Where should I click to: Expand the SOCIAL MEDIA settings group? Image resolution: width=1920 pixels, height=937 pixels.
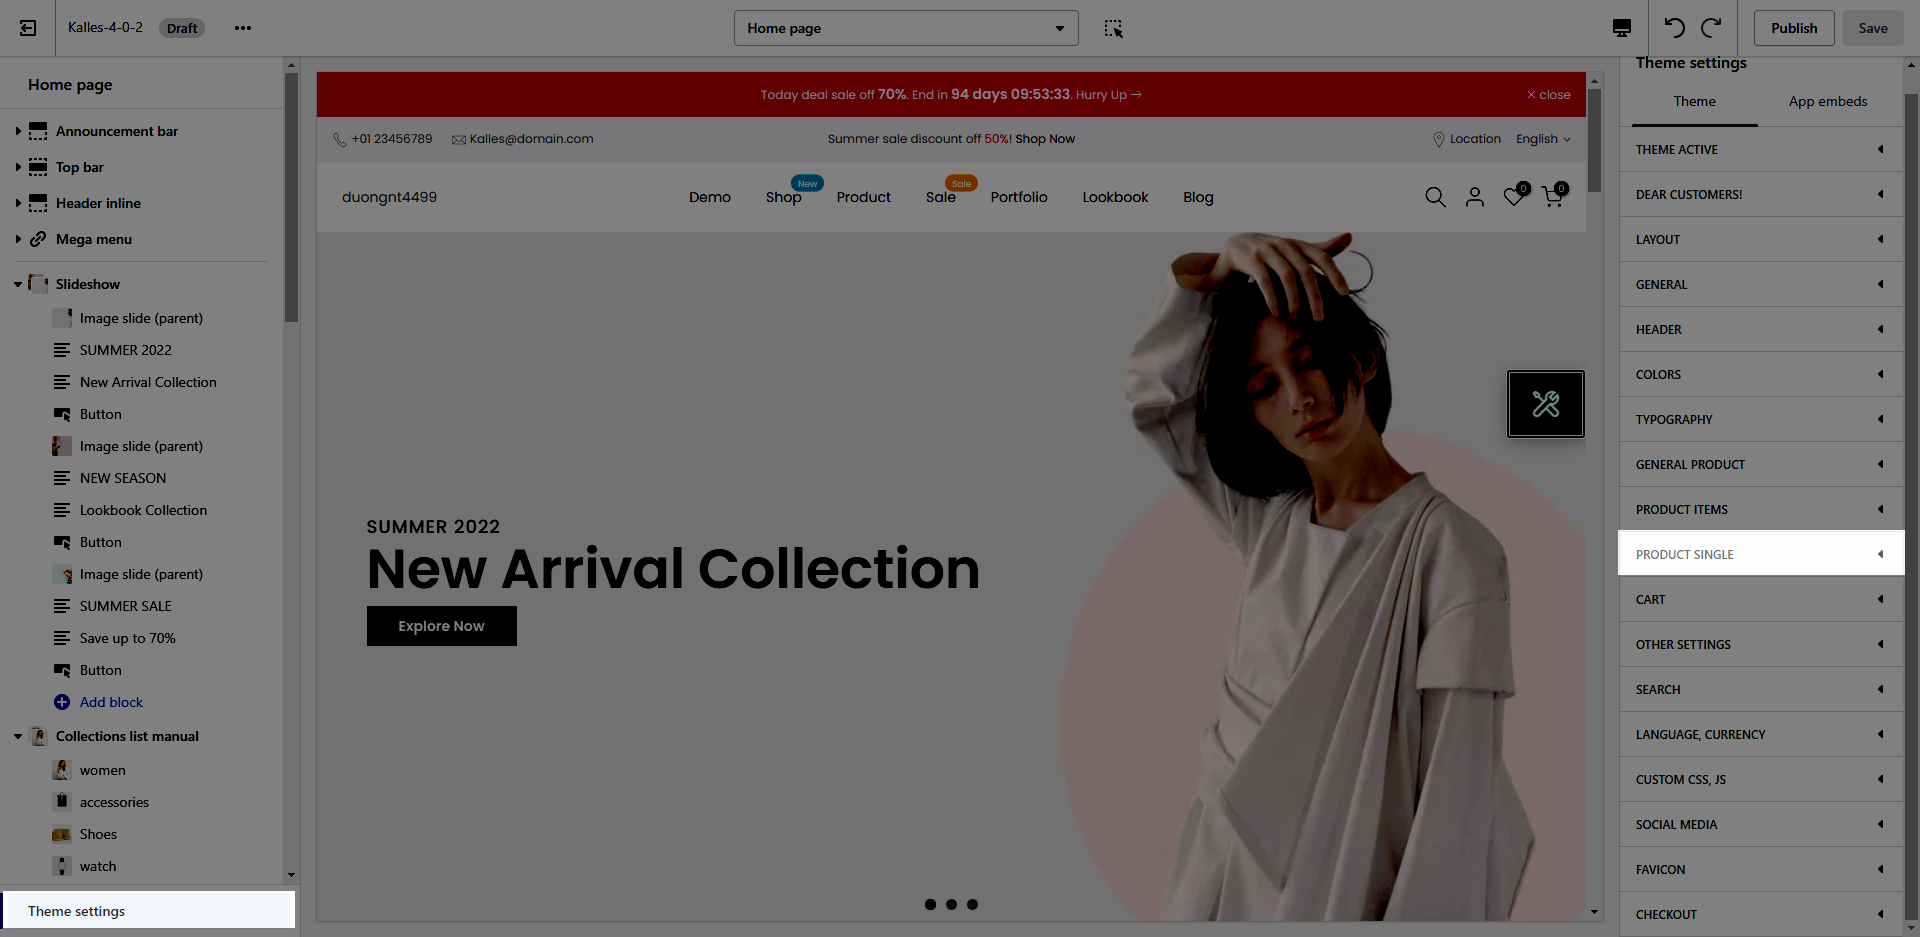point(1761,824)
